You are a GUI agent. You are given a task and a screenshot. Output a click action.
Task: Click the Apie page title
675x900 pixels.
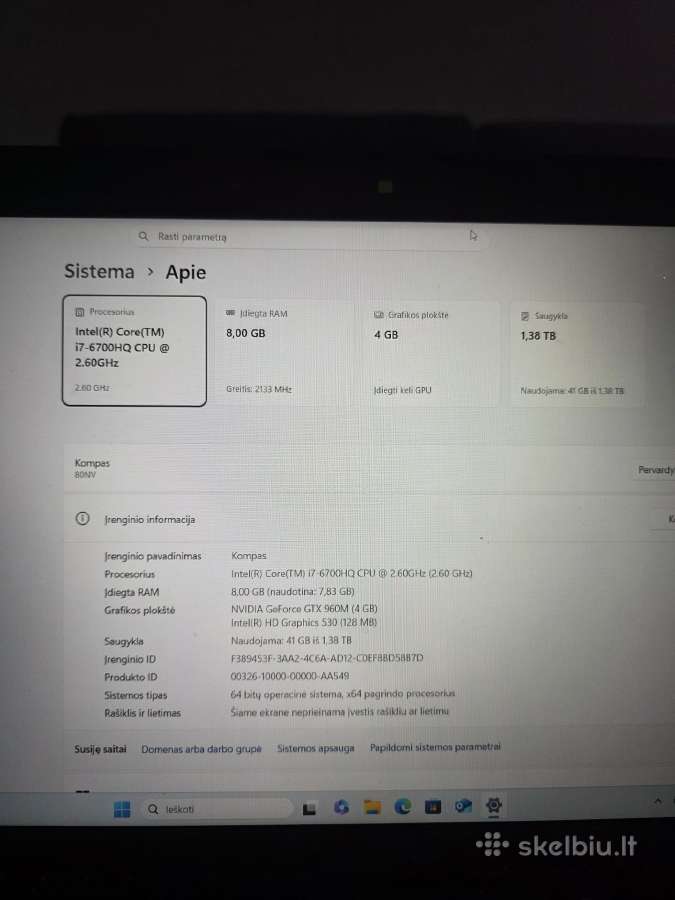[185, 272]
